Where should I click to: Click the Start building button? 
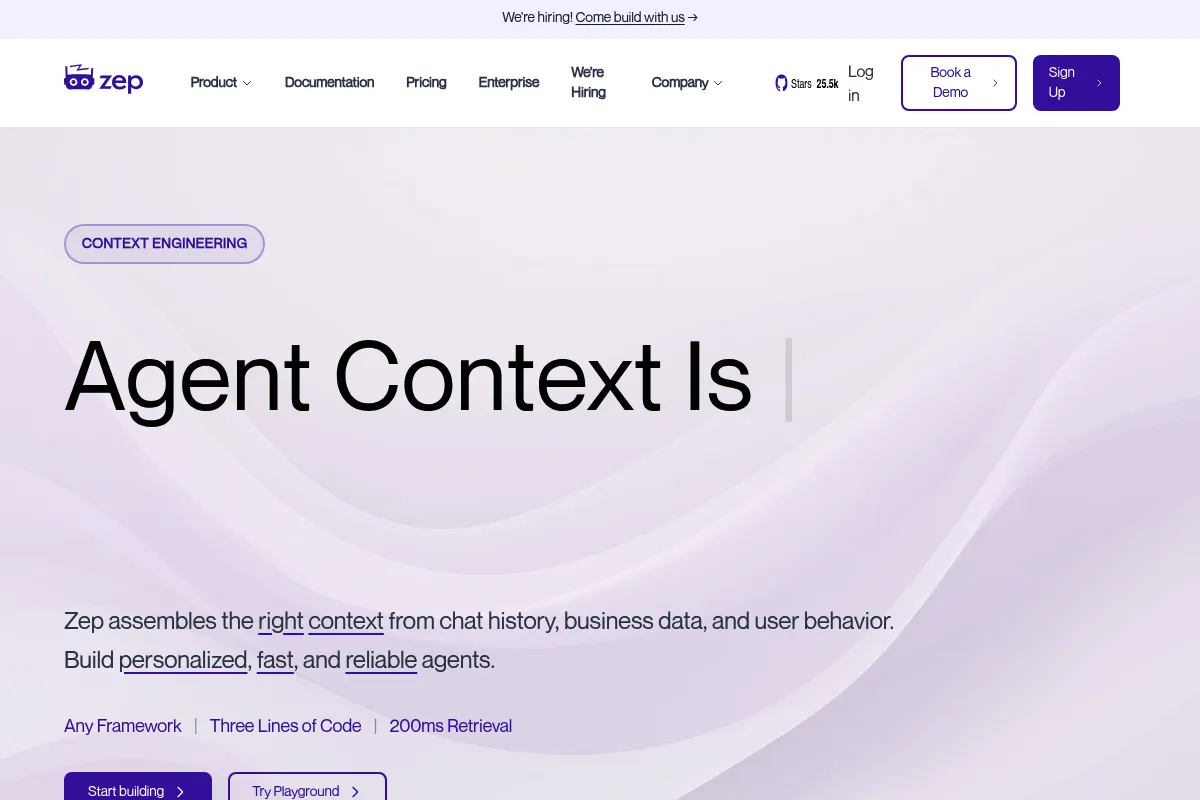[138, 786]
